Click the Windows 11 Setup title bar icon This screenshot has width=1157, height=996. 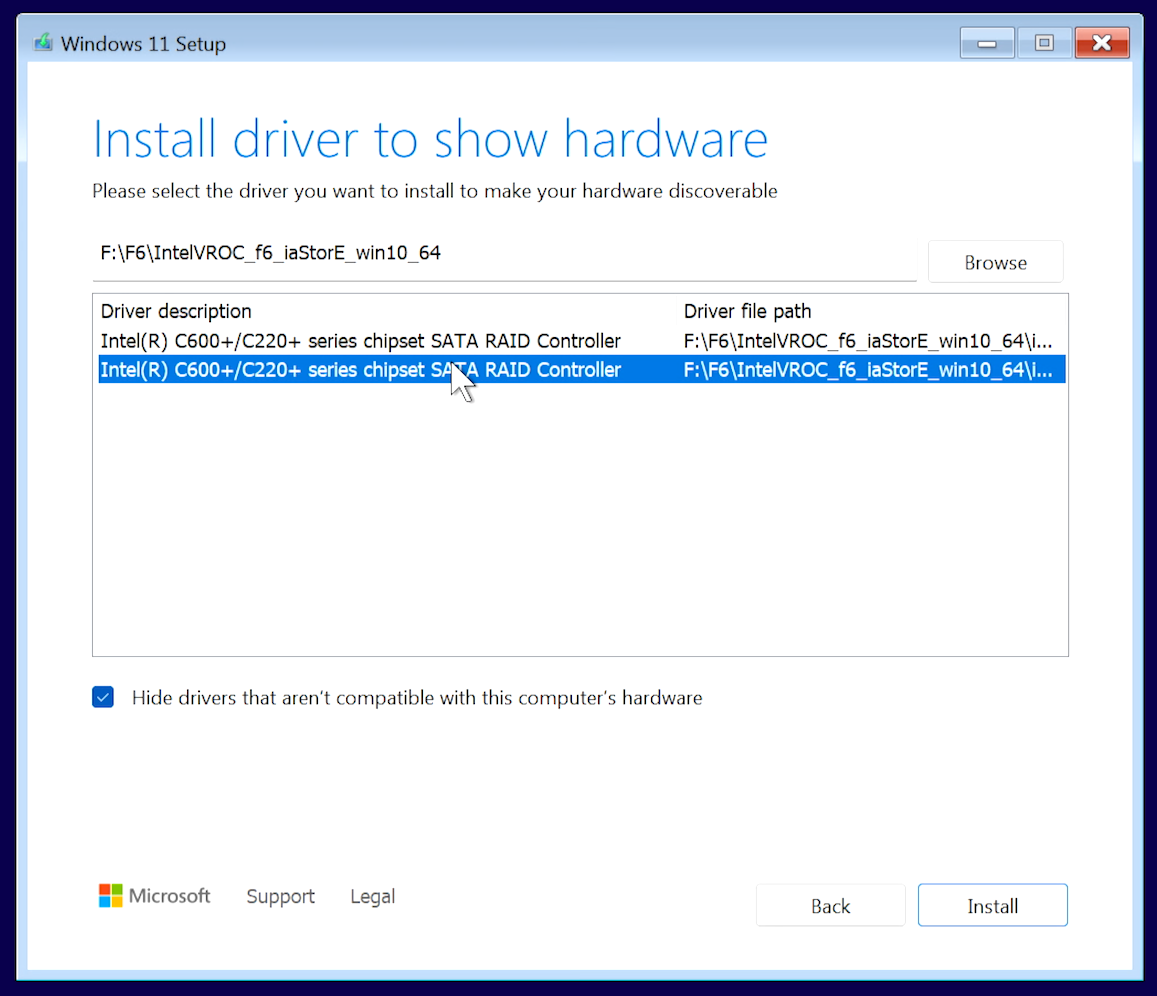click(x=44, y=43)
